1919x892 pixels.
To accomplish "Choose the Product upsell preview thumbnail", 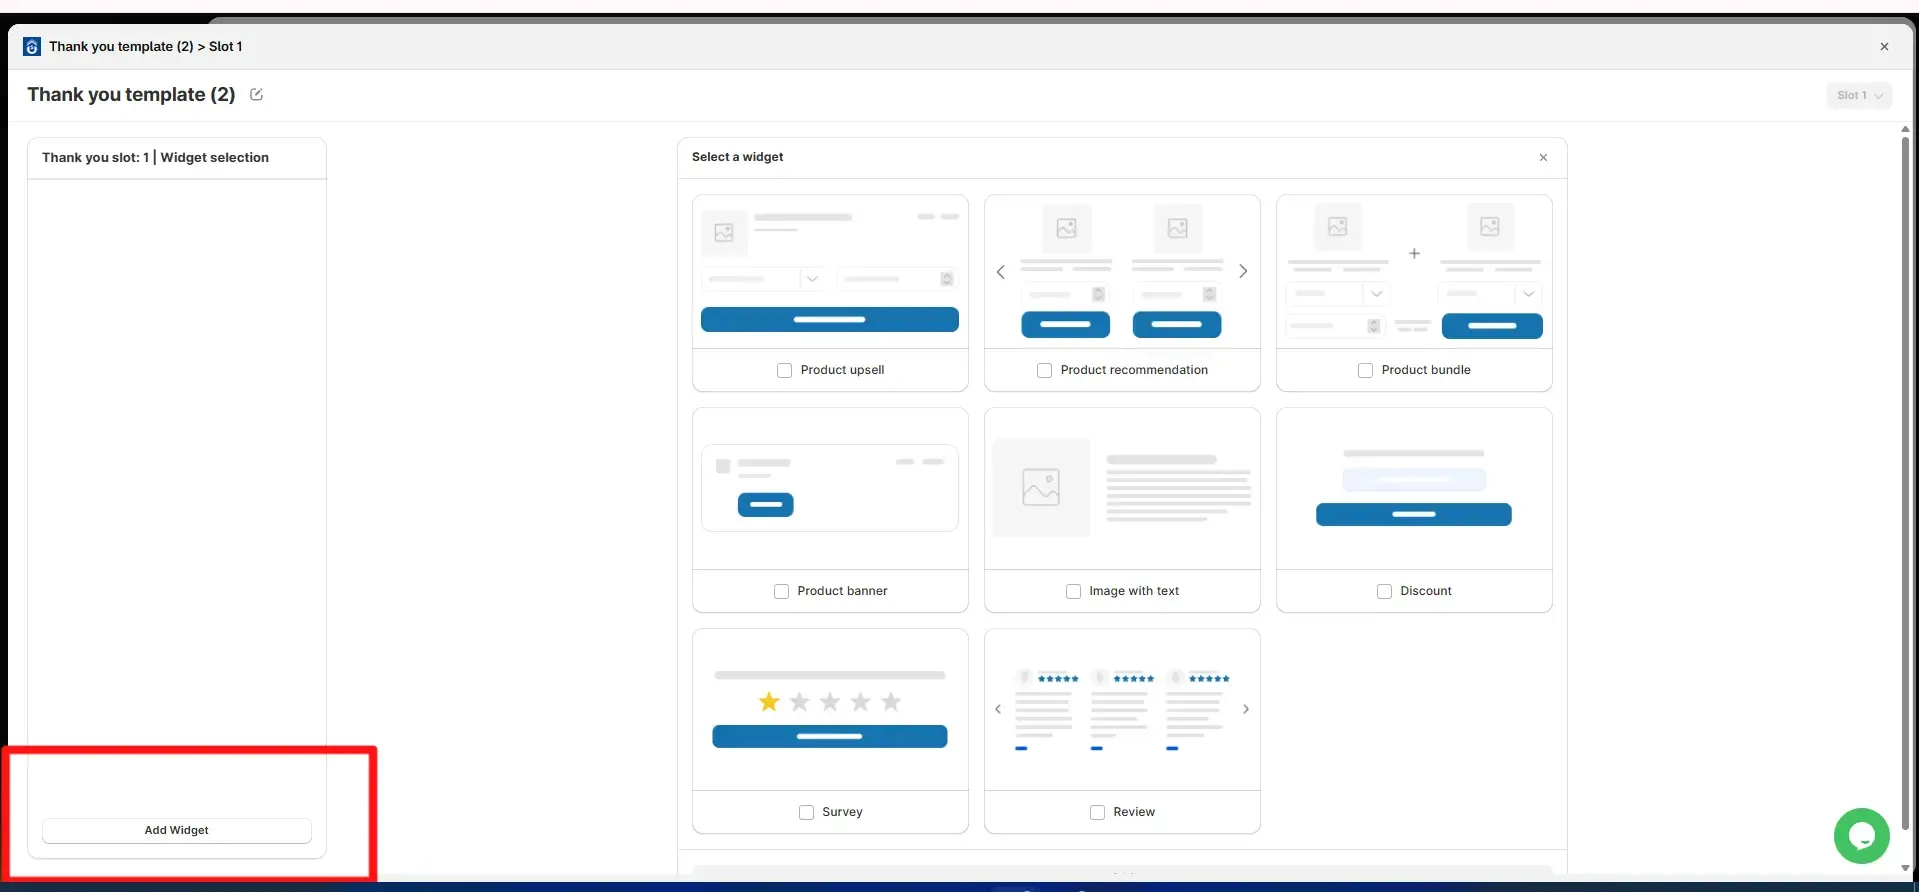I will point(830,272).
